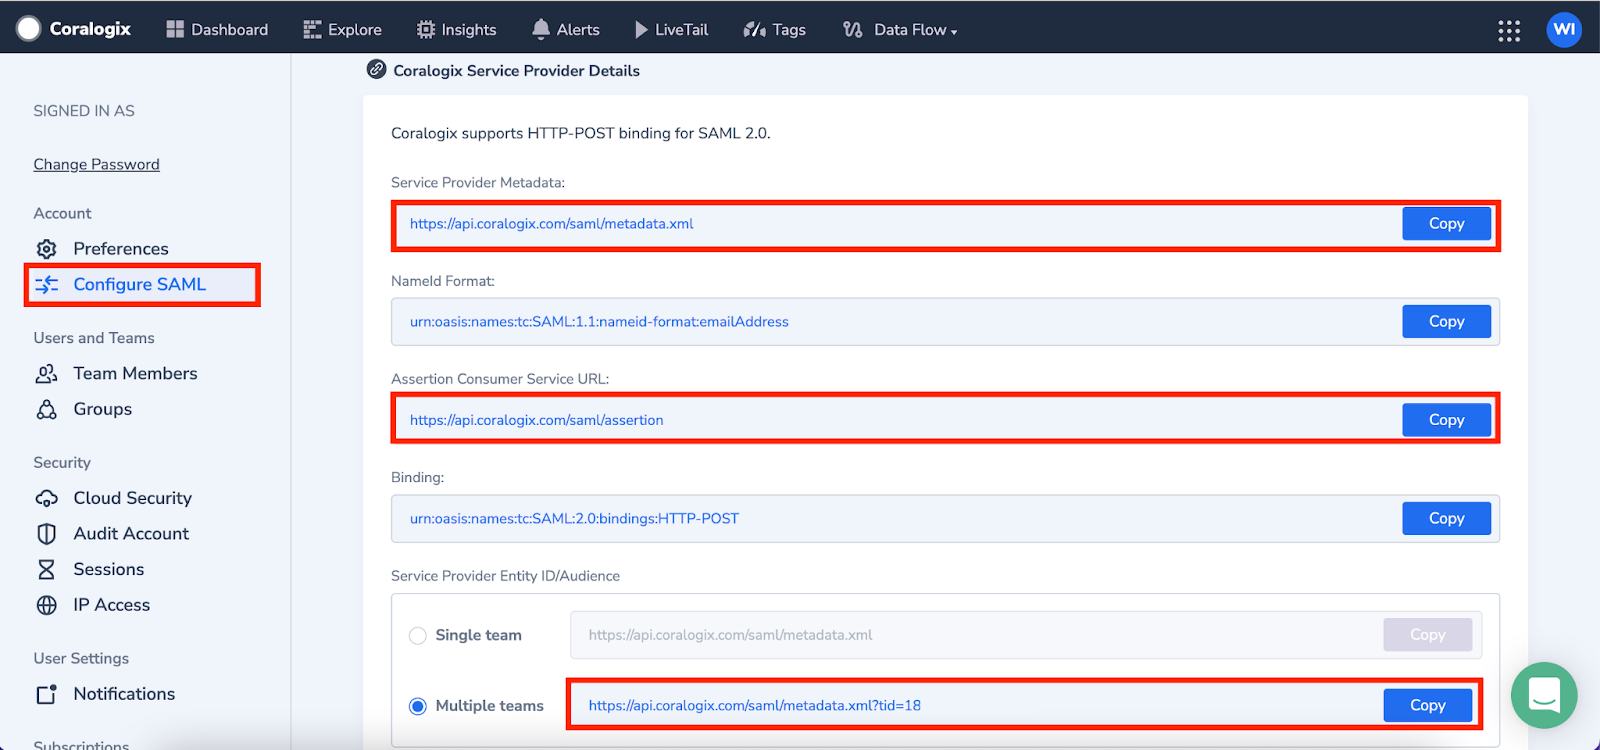
Task: Copy the Service Provider Metadata URL
Action: click(x=1446, y=224)
